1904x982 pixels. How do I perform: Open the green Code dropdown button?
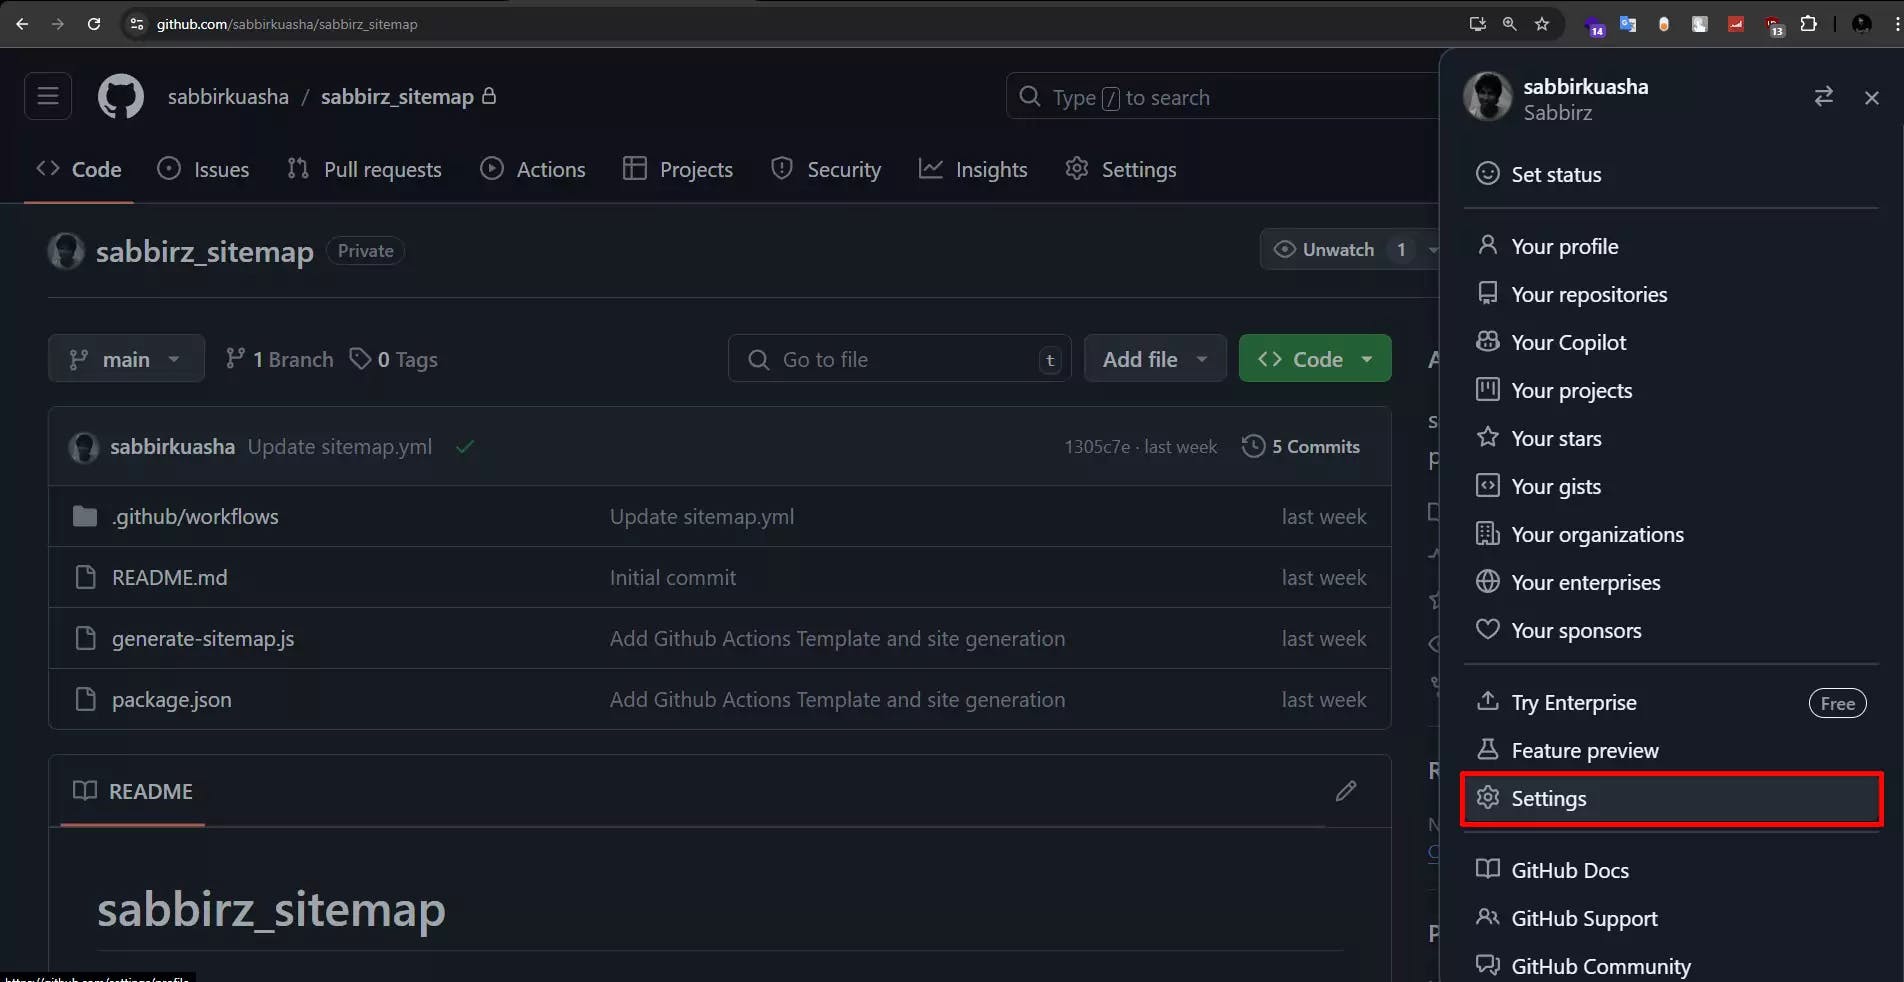(x=1315, y=359)
